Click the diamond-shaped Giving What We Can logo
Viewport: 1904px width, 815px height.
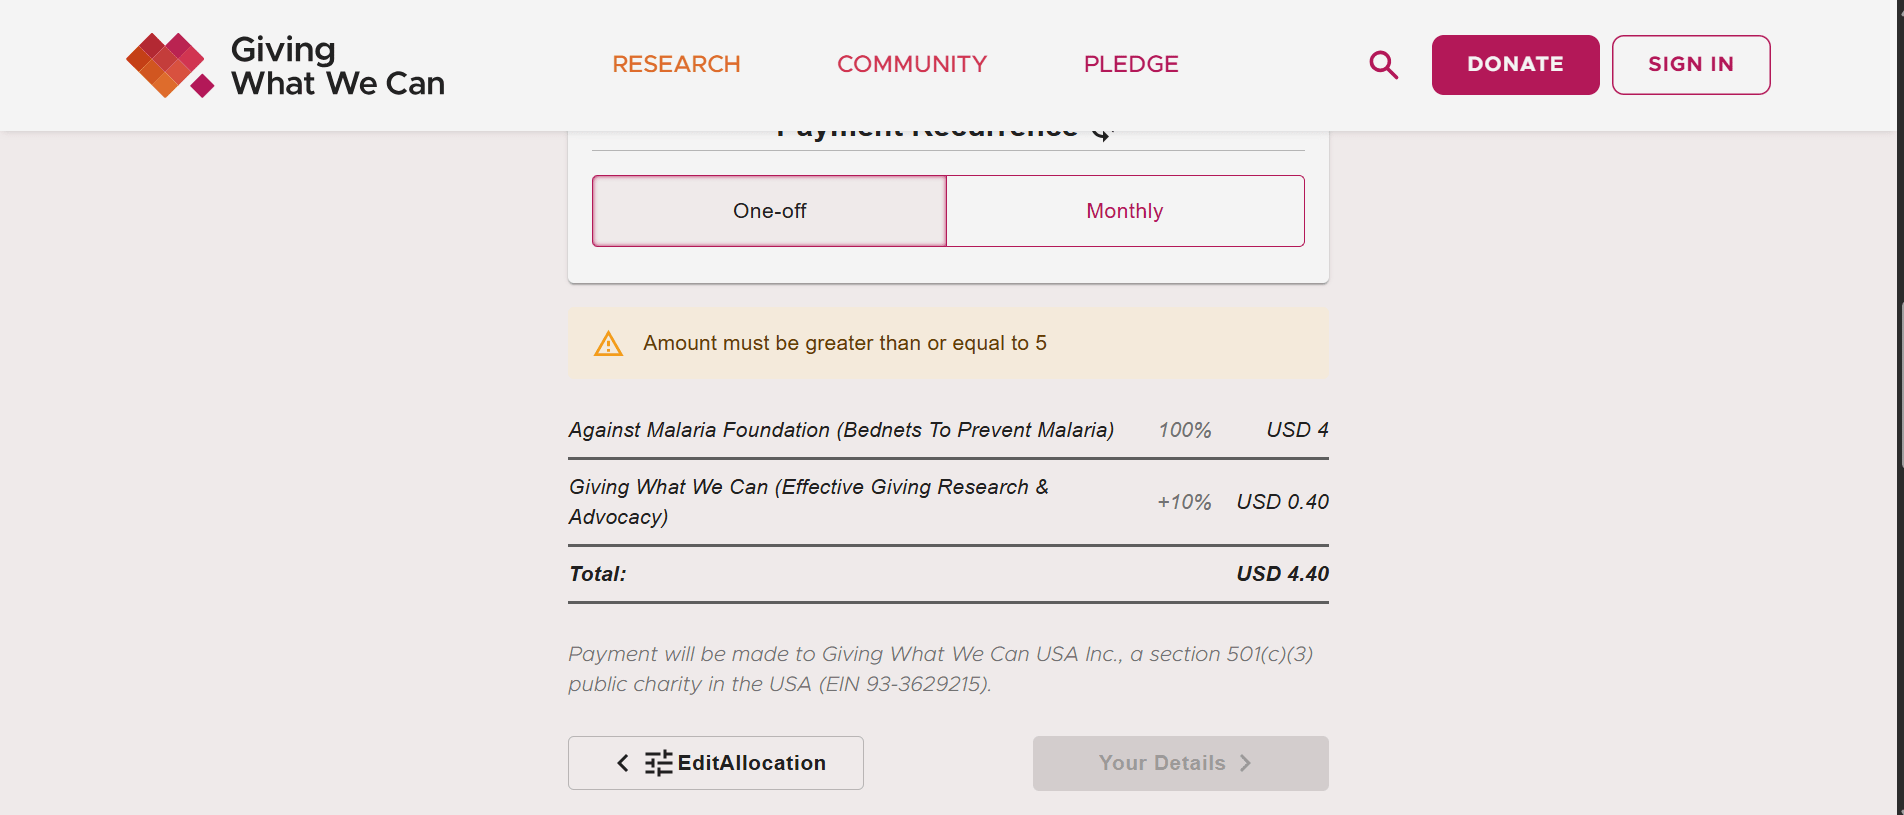pos(169,66)
